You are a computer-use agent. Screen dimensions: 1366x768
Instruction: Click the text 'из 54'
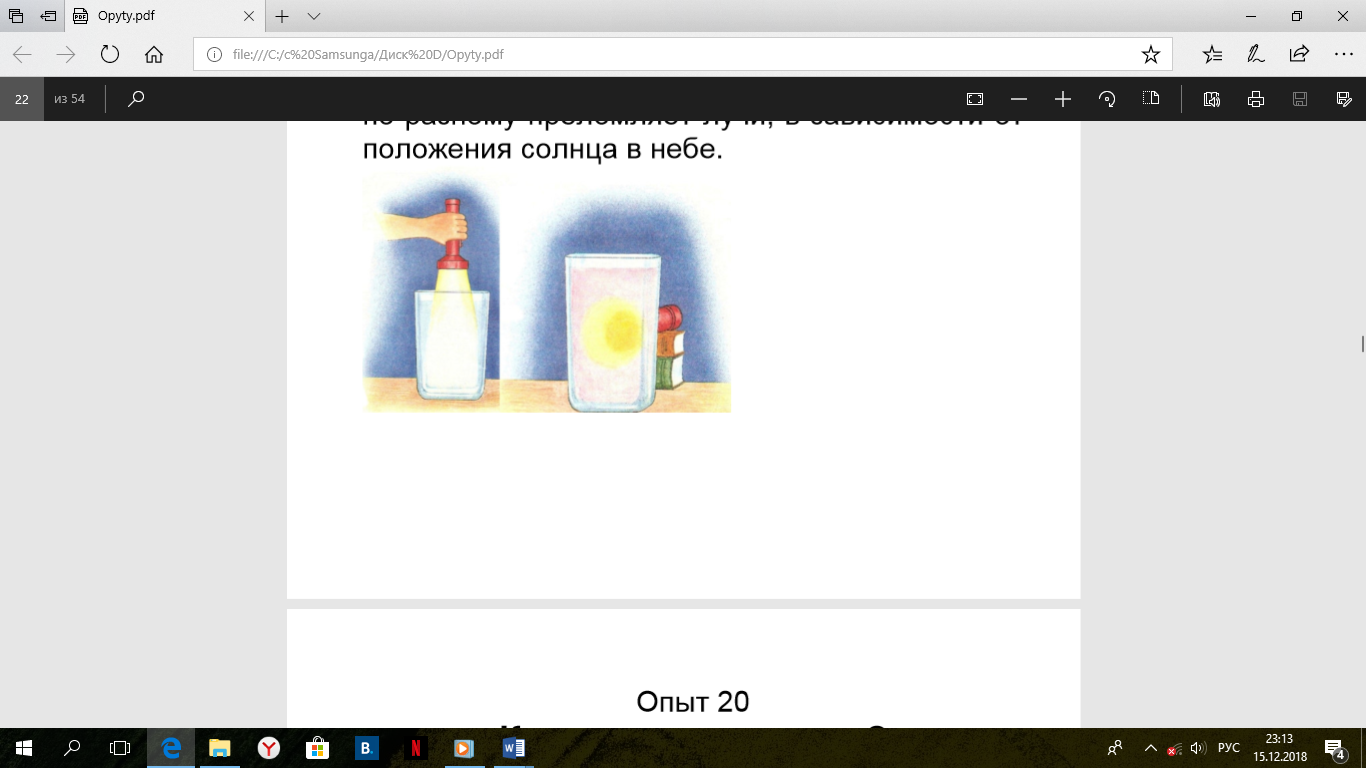(70, 99)
